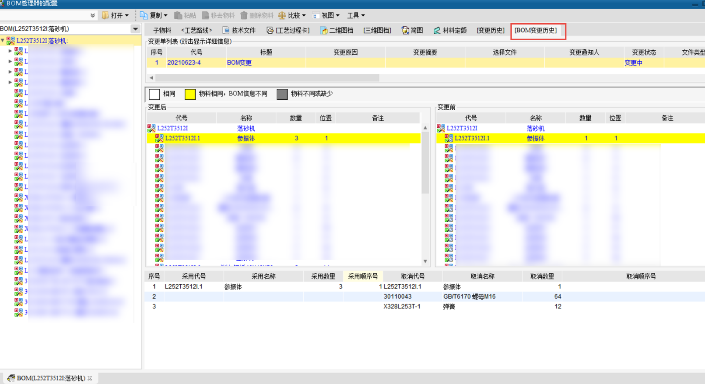Screen dimensions: 705x384
Task: Expand the second child node under the tree root
Action: [10, 61]
